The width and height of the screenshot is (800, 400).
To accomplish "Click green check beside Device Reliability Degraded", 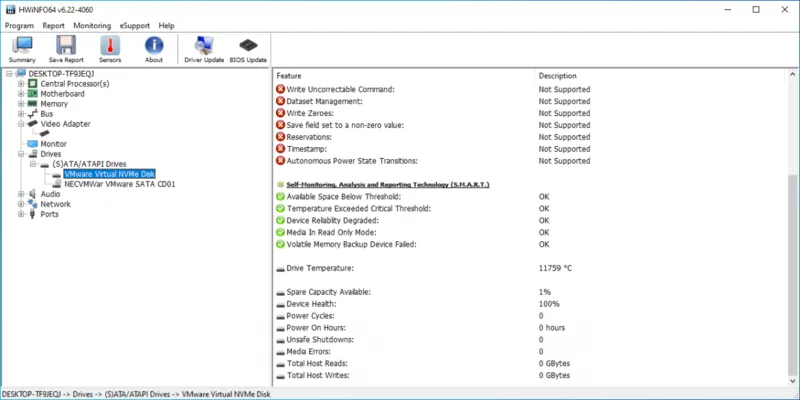I will [x=280, y=220].
